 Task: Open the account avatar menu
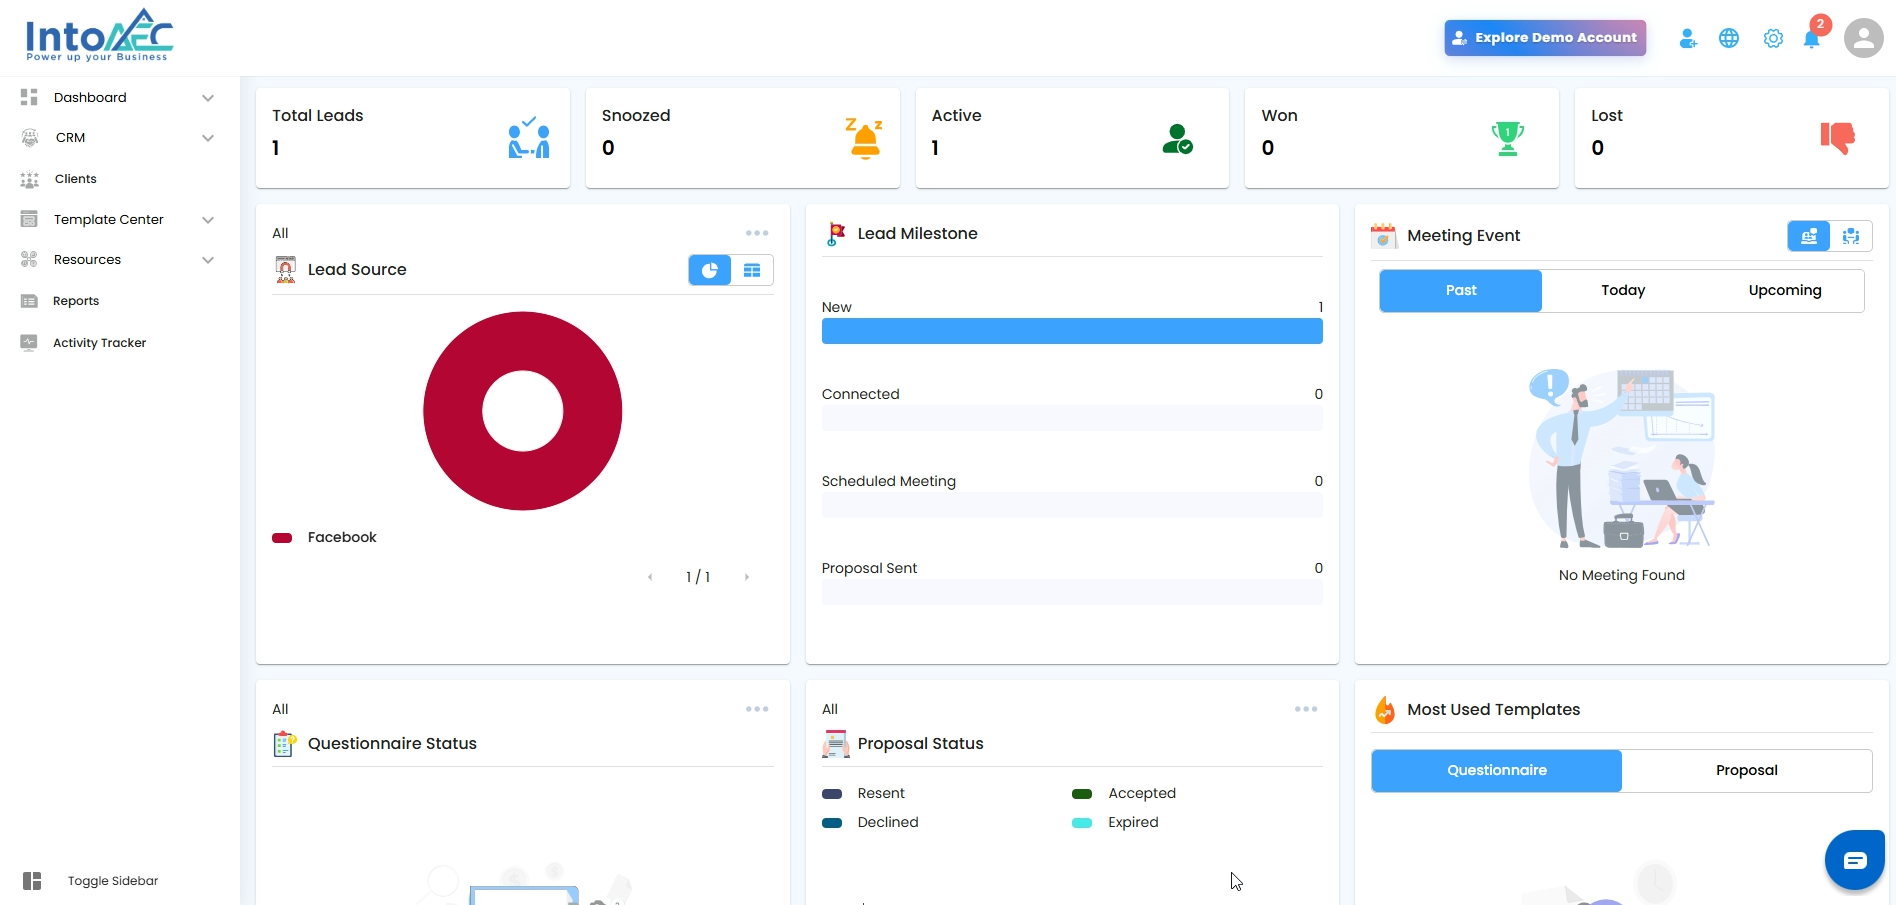coord(1863,38)
